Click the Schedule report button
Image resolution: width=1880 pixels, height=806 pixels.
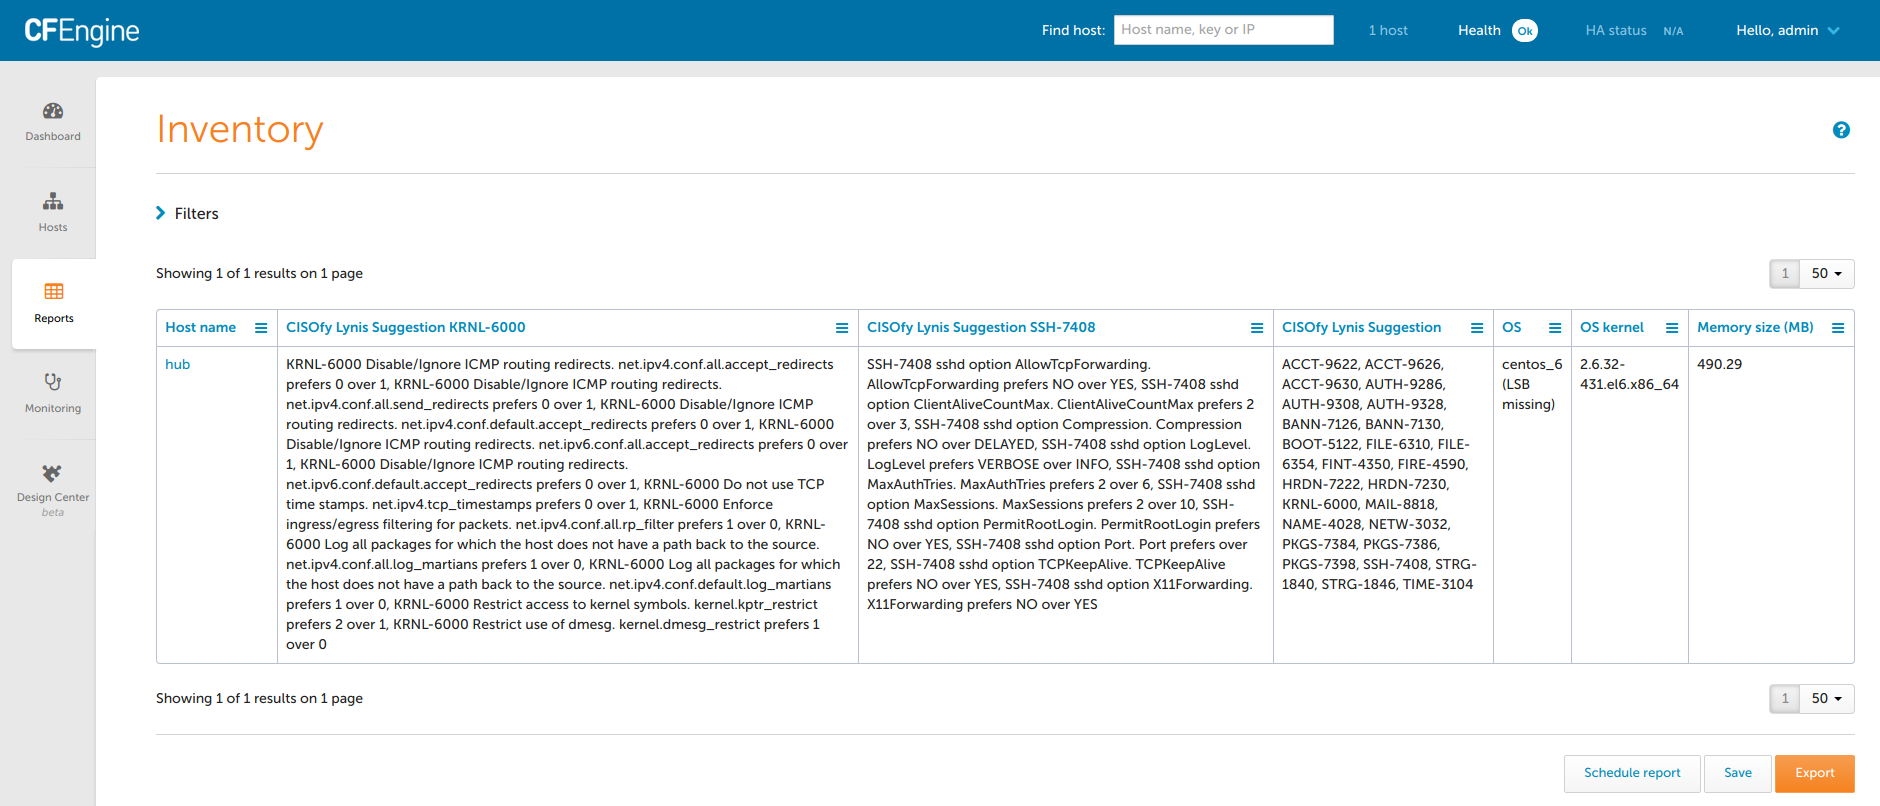pos(1632,773)
